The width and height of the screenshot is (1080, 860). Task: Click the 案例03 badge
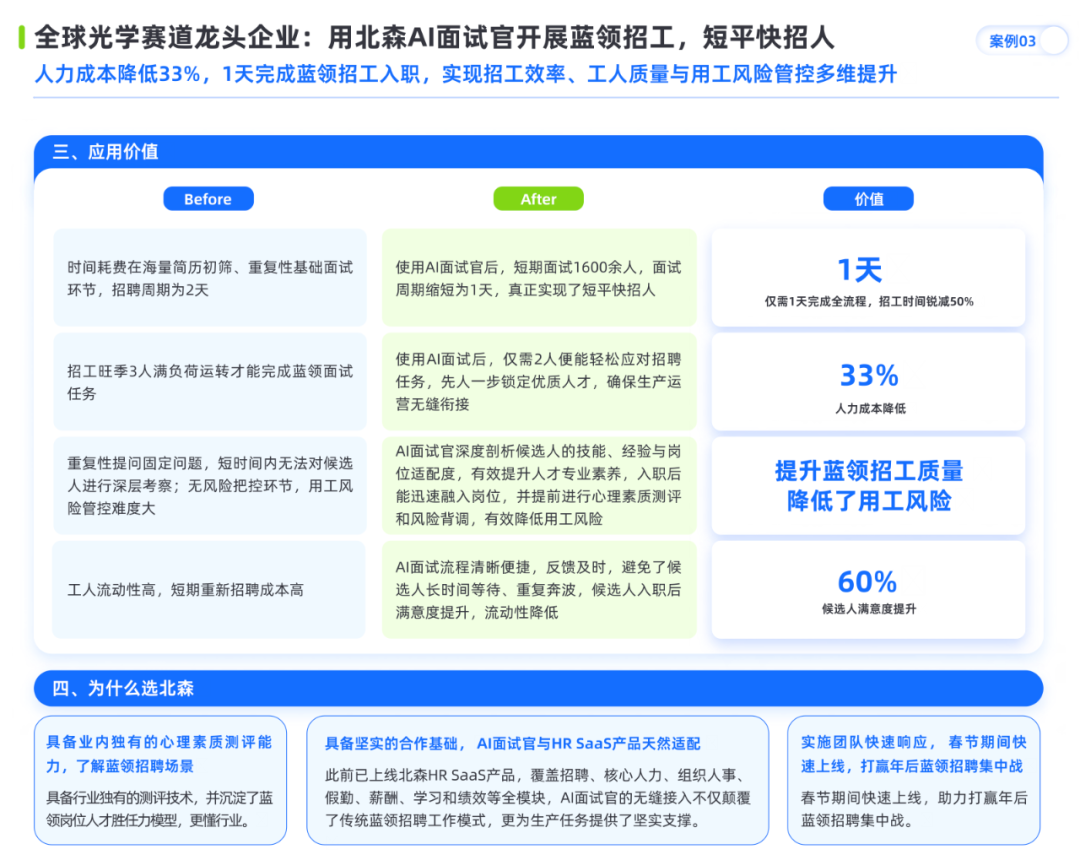1021,41
